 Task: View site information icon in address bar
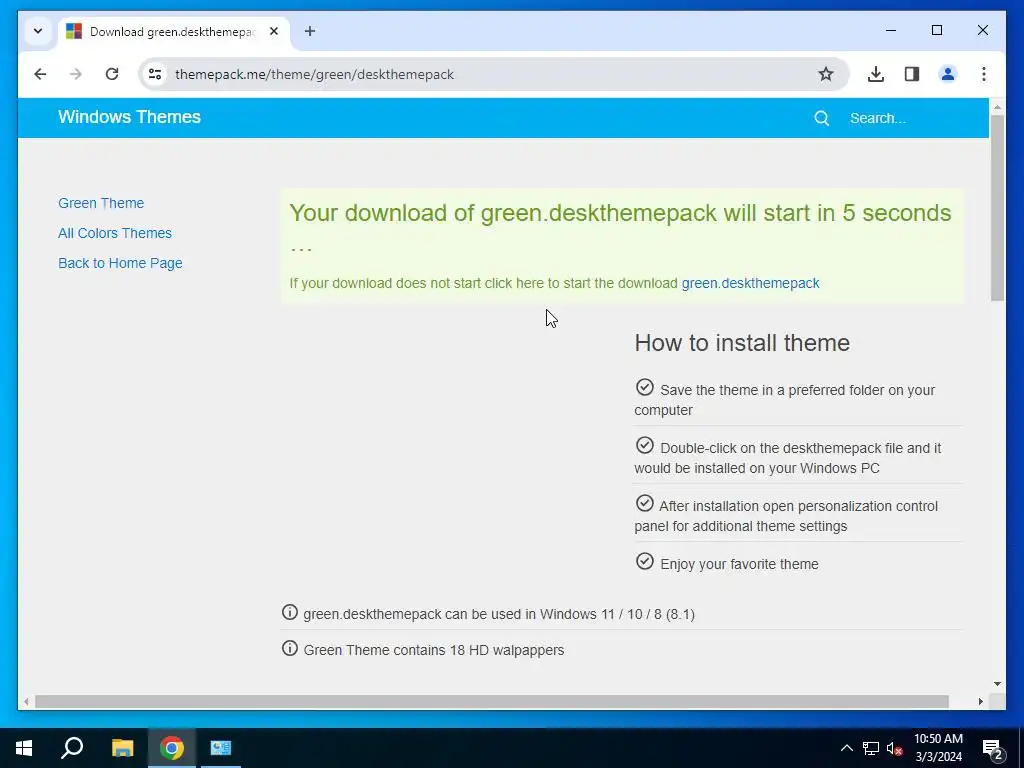point(155,74)
